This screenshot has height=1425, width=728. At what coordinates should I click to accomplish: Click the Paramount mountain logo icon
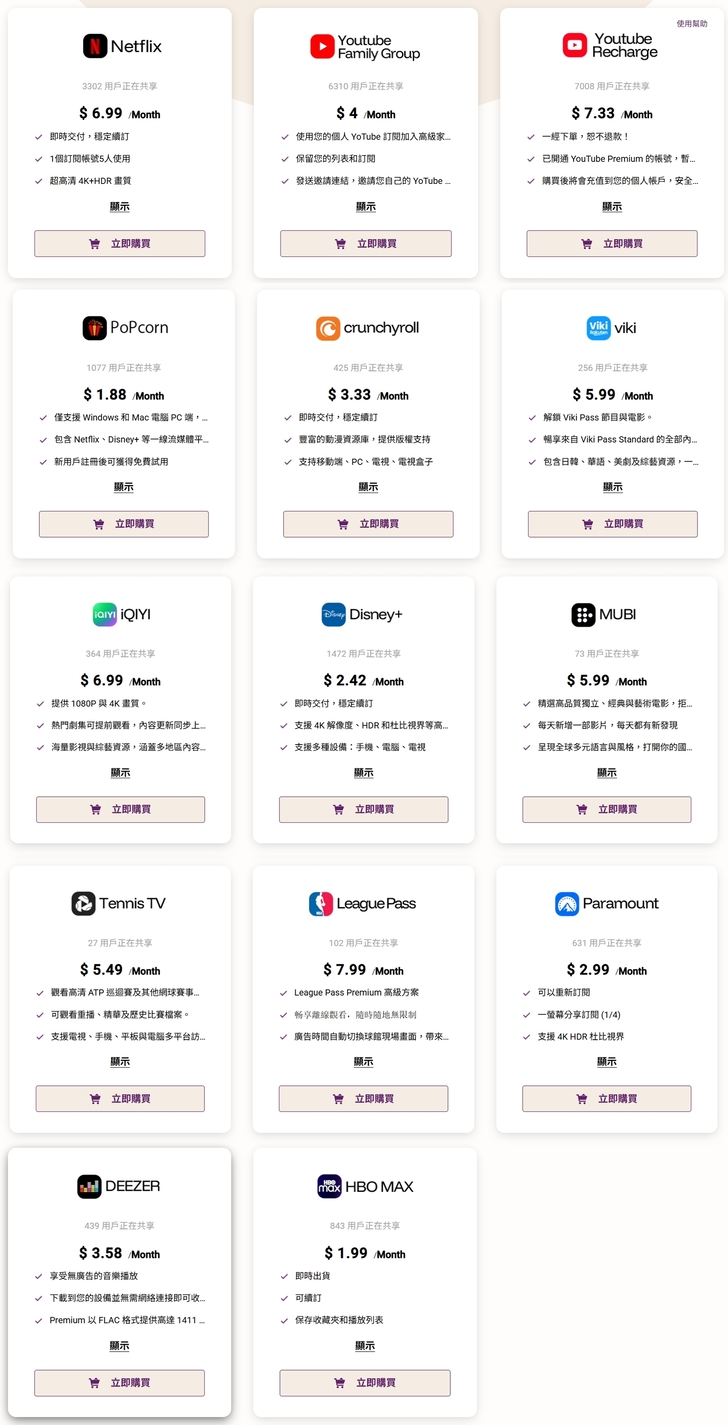[567, 904]
